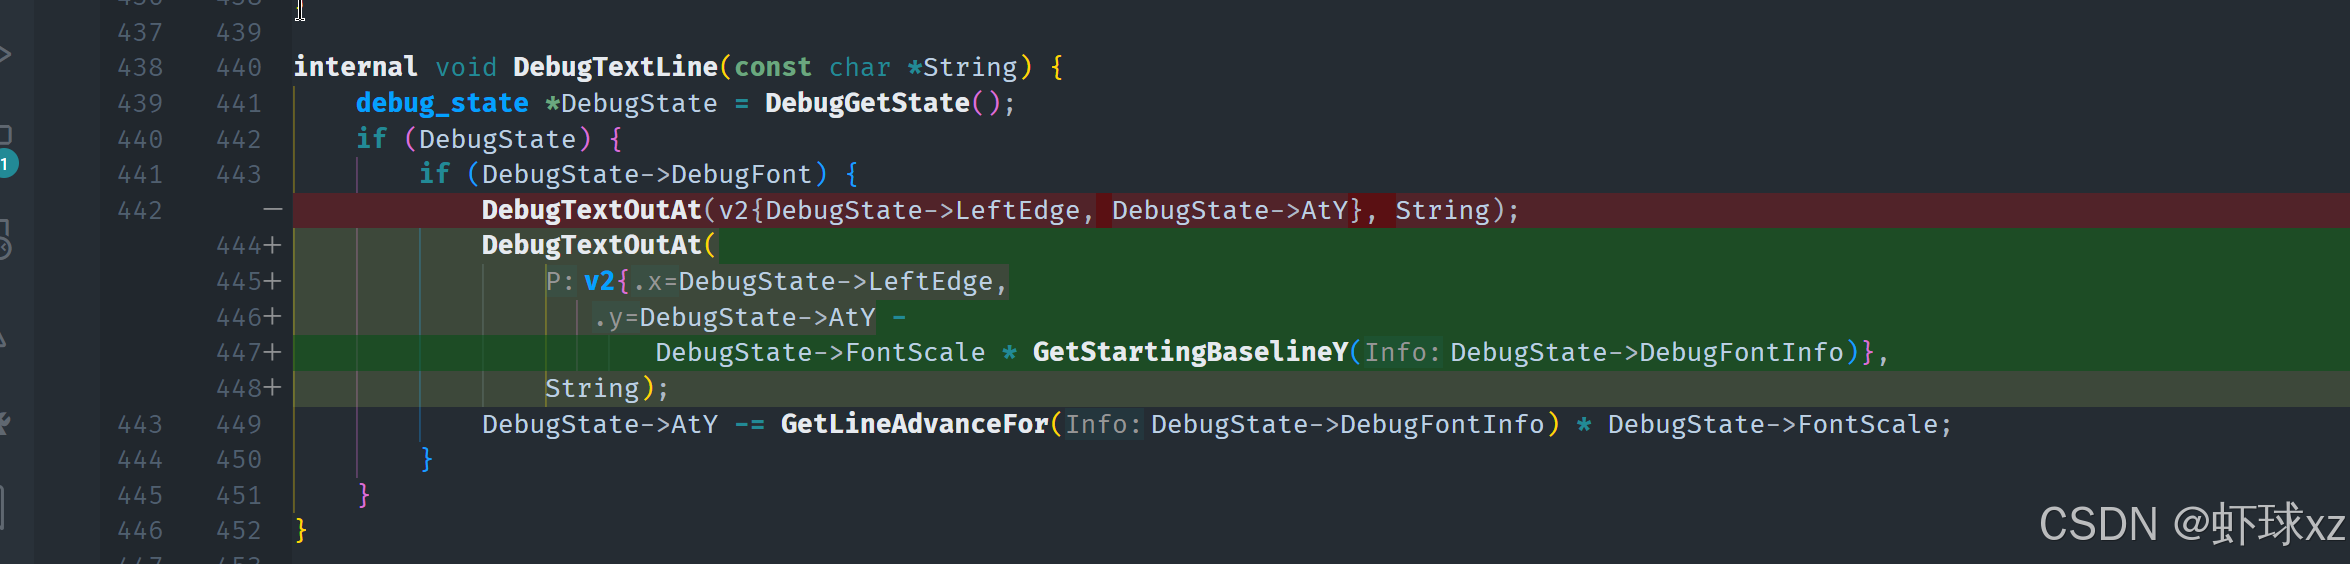
Task: Click the DebugTextLine function name
Action: pyautogui.click(x=614, y=67)
